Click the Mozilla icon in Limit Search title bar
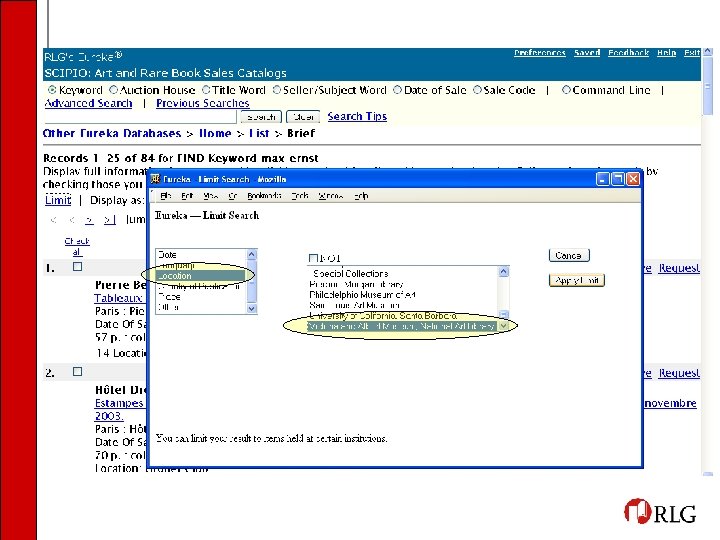 point(155,179)
